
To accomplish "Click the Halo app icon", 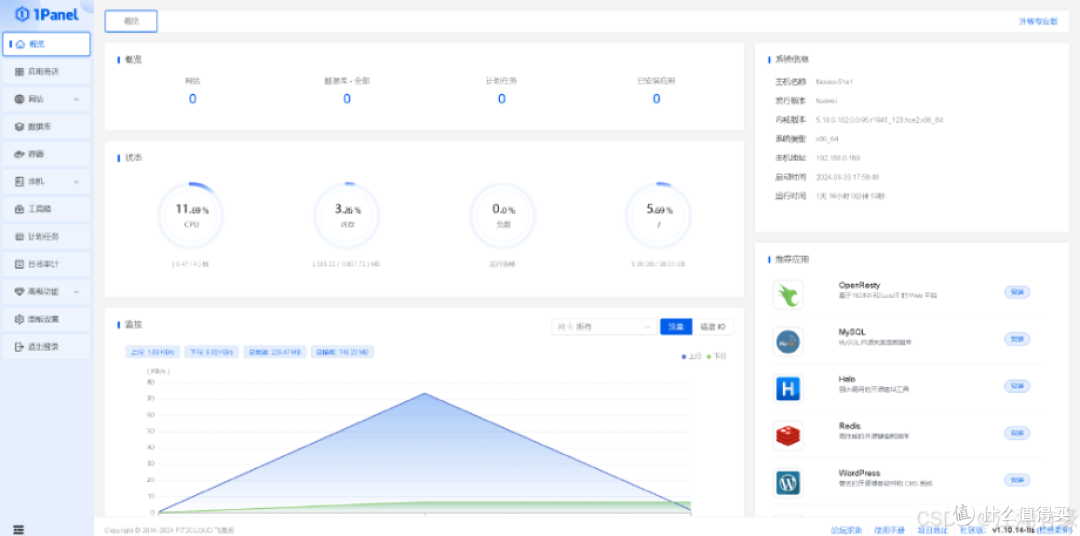I will pyautogui.click(x=788, y=388).
